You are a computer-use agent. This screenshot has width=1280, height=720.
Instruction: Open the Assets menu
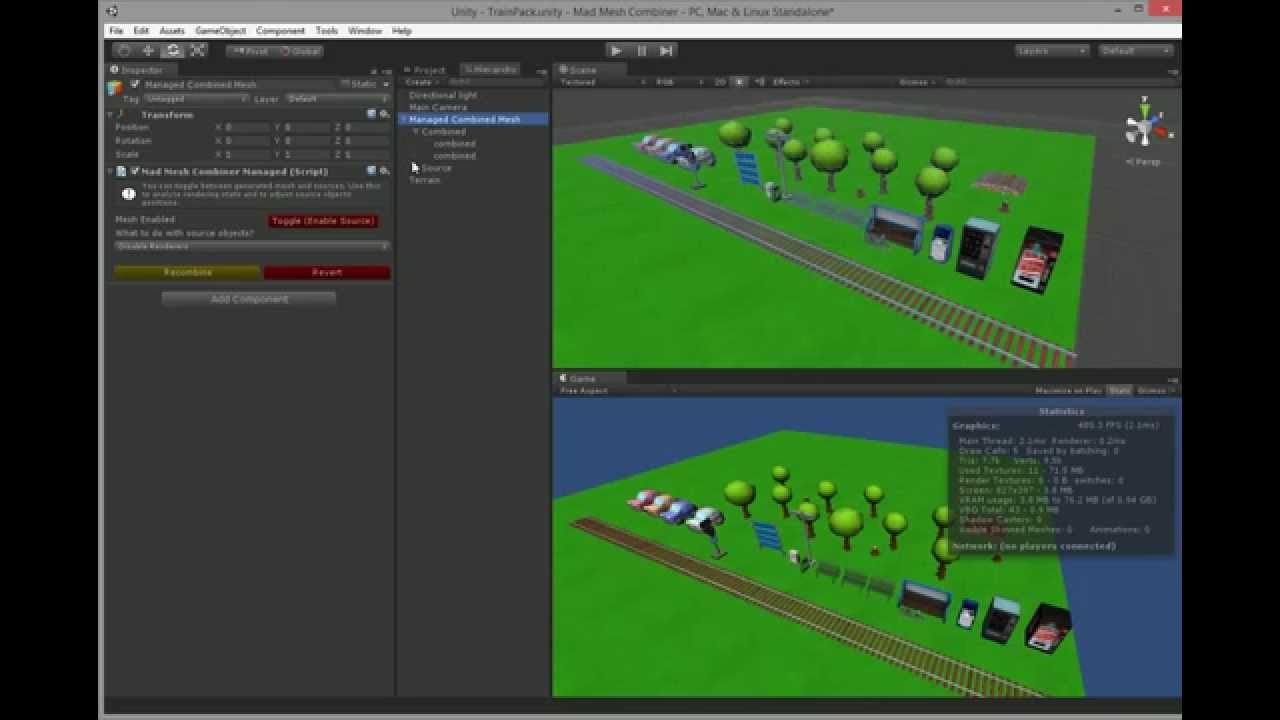point(172,31)
